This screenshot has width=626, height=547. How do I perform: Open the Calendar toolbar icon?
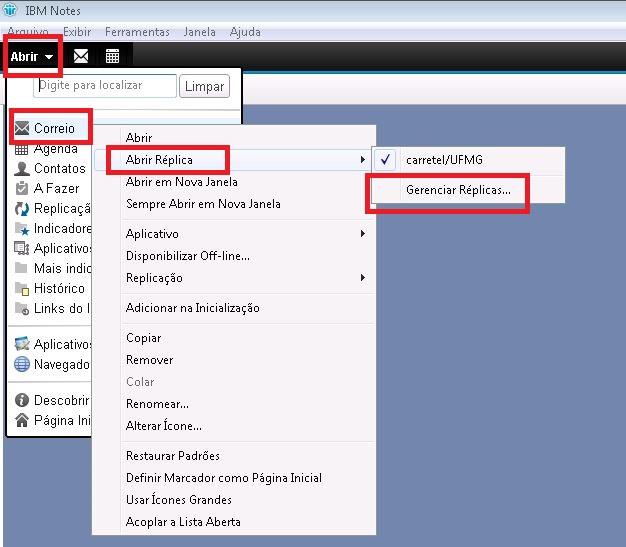(x=112, y=56)
